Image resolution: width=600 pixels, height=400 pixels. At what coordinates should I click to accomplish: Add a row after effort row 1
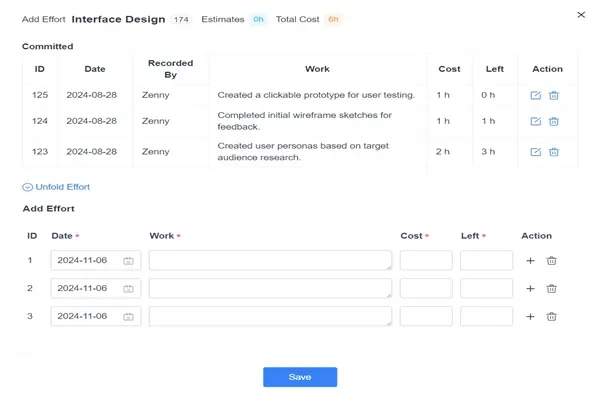click(530, 261)
